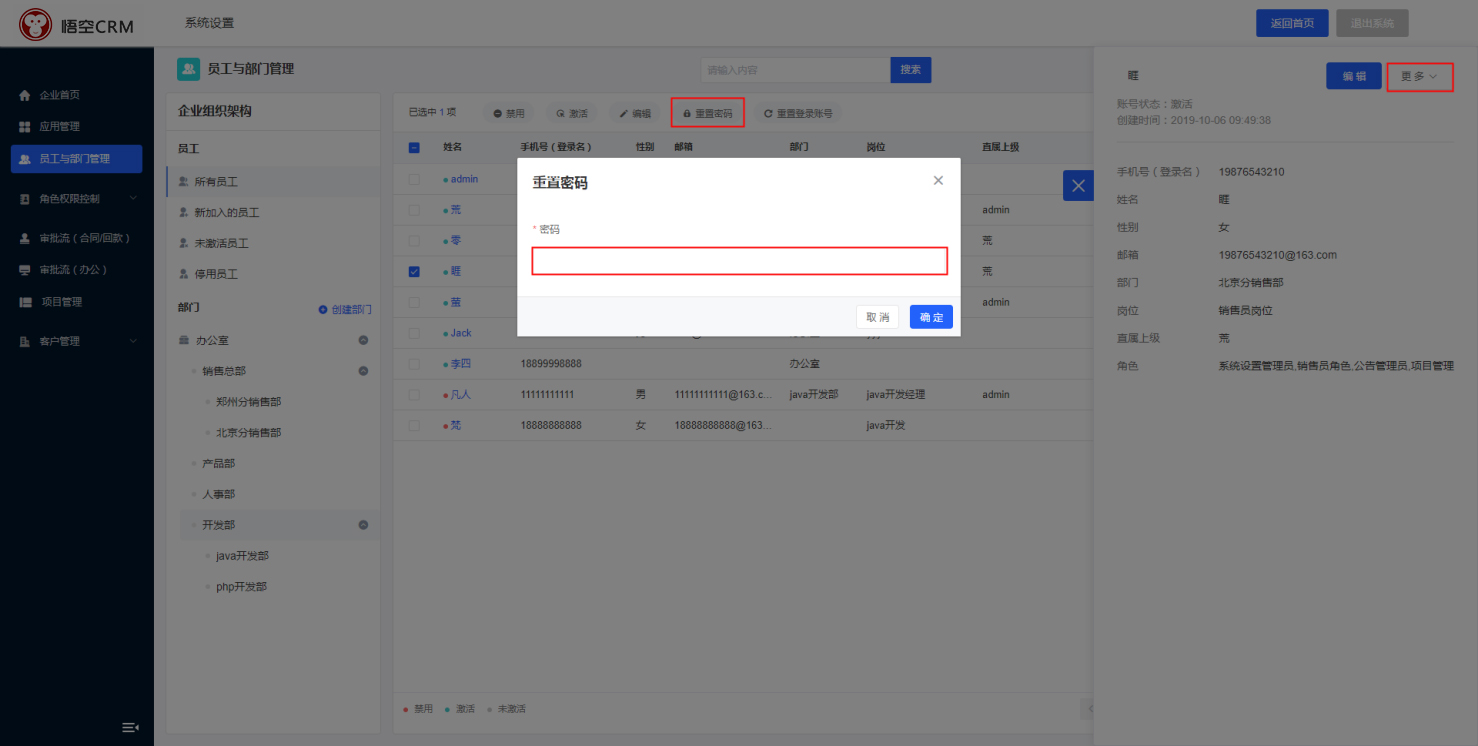
Task: Click the 审批流(合同/回款) person icon
Action: pos(25,239)
